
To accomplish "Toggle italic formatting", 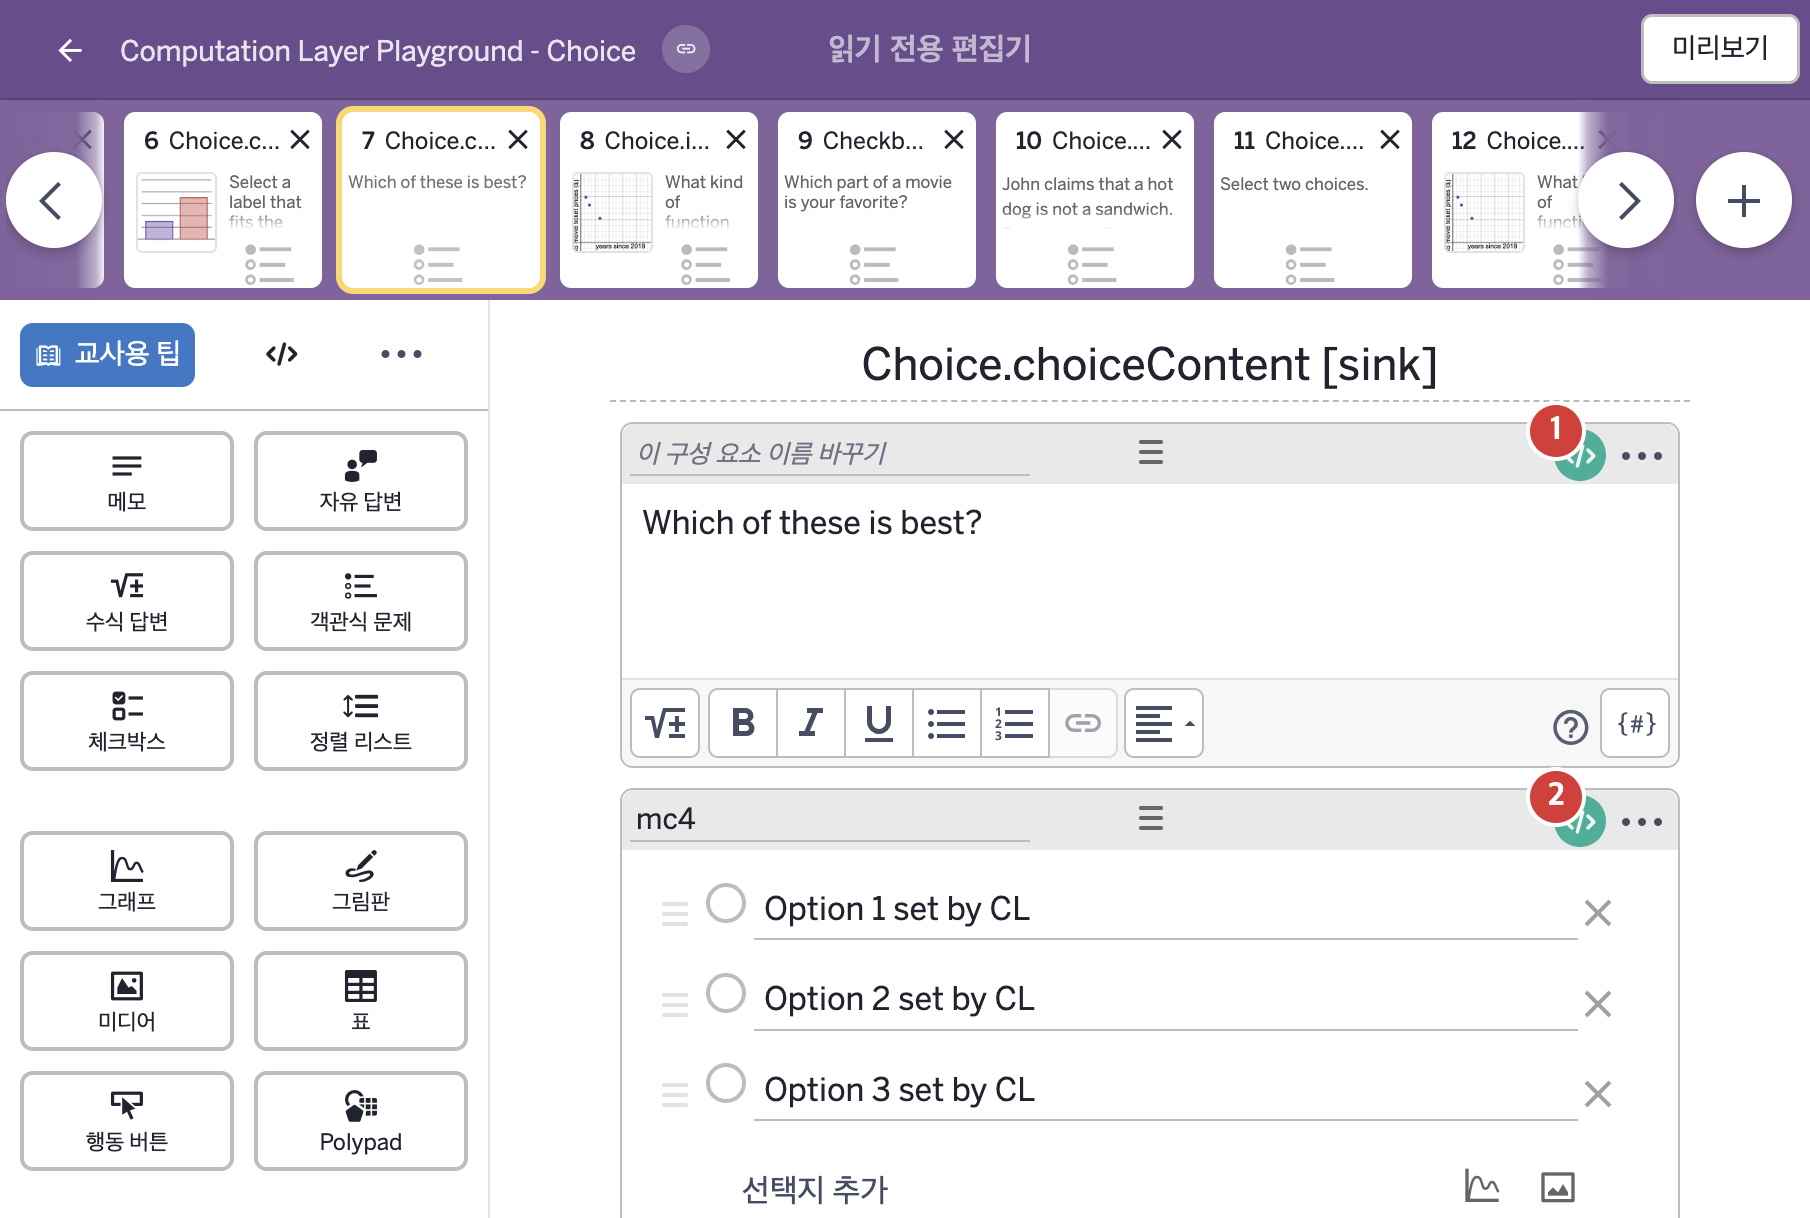I will point(811,723).
